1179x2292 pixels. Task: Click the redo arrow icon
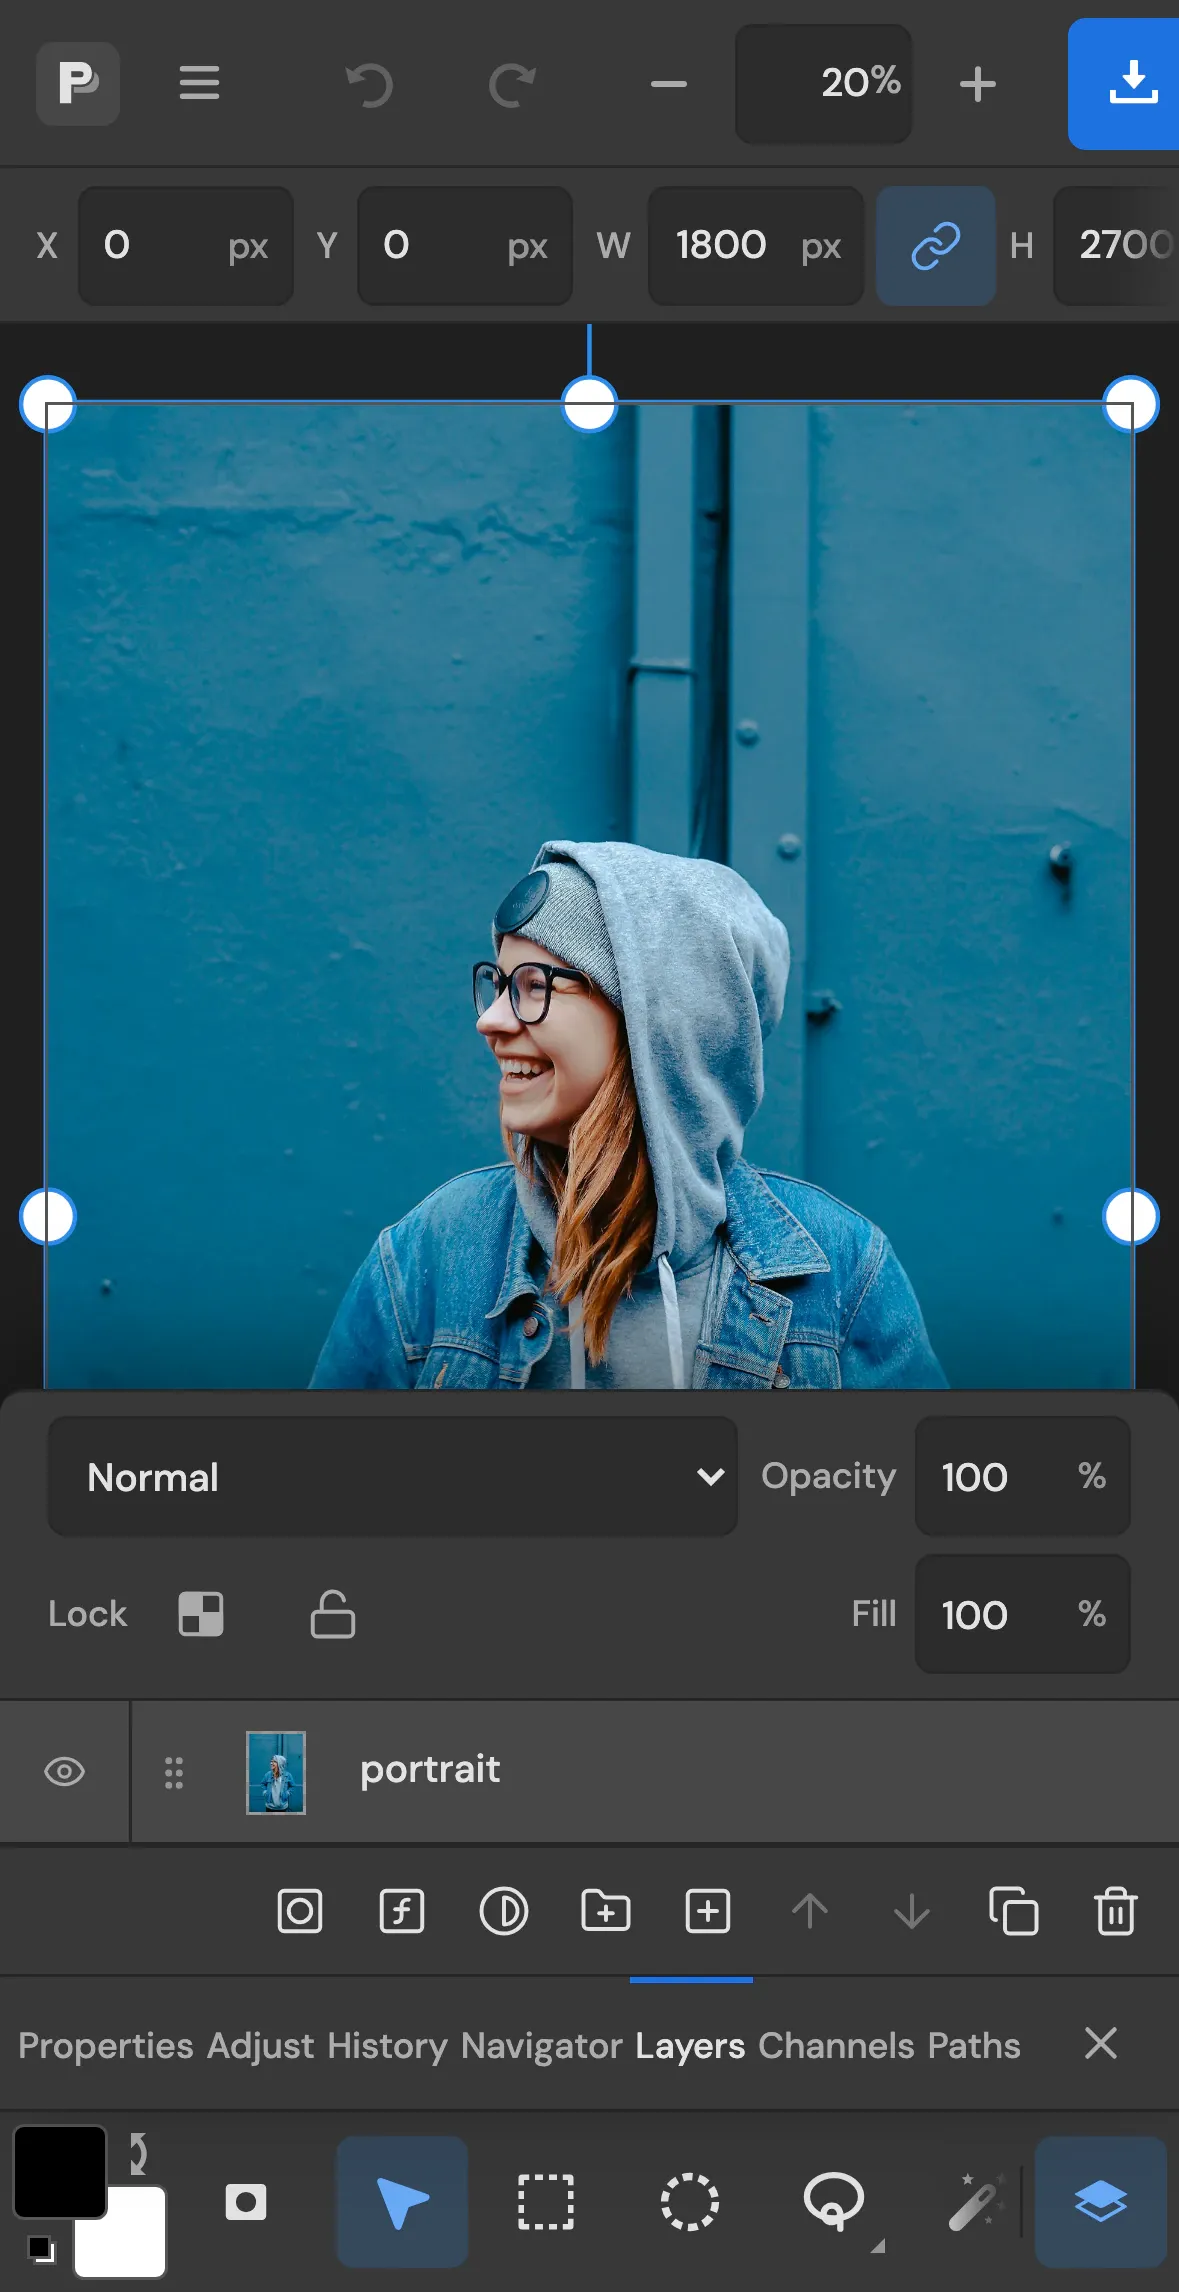512,84
